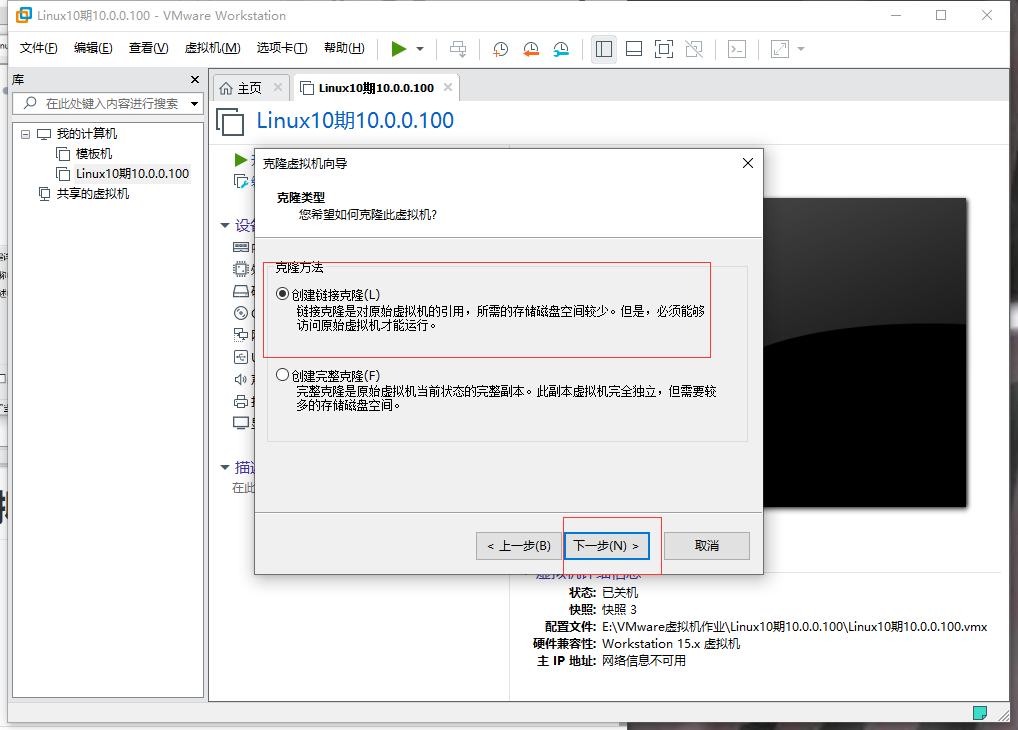Click the stretch guest display icon
1018x730 pixels.
pyautogui.click(x=780, y=49)
